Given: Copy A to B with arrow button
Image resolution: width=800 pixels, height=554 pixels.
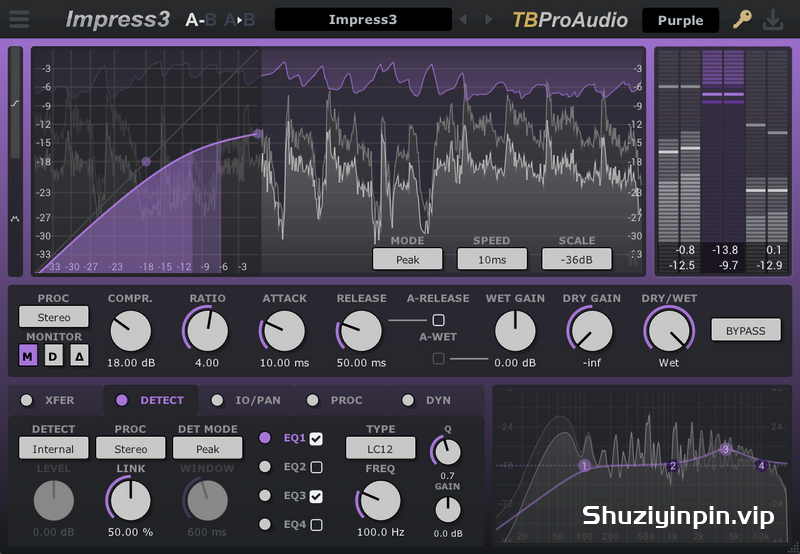Looking at the screenshot, I should (239, 20).
